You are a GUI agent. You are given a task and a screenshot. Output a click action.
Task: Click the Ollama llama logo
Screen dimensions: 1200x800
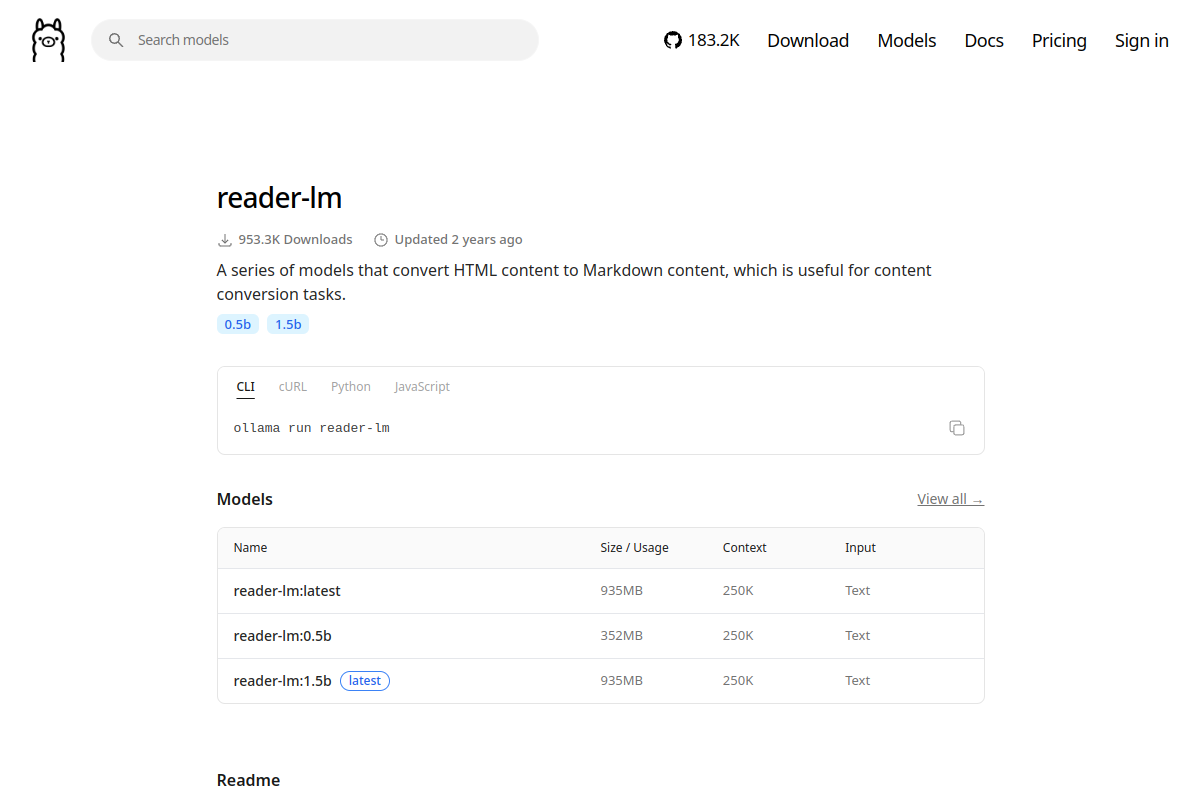[x=48, y=40]
